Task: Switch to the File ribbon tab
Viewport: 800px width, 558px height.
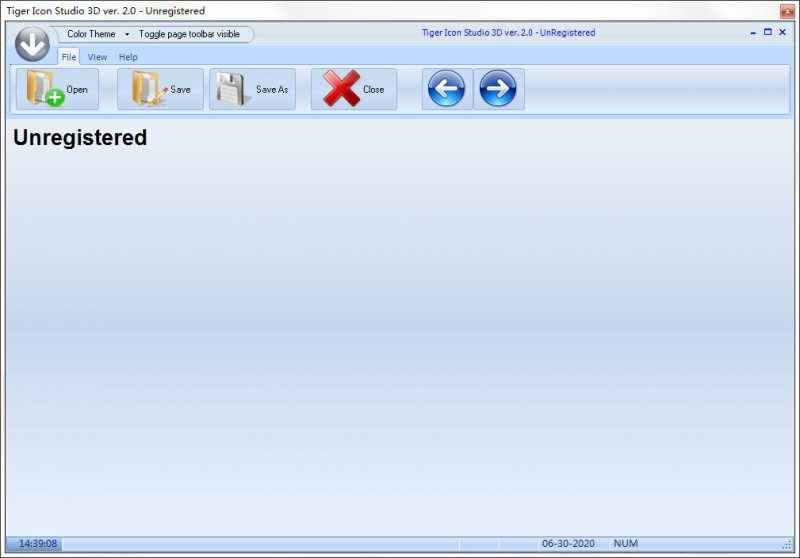Action: click(69, 57)
